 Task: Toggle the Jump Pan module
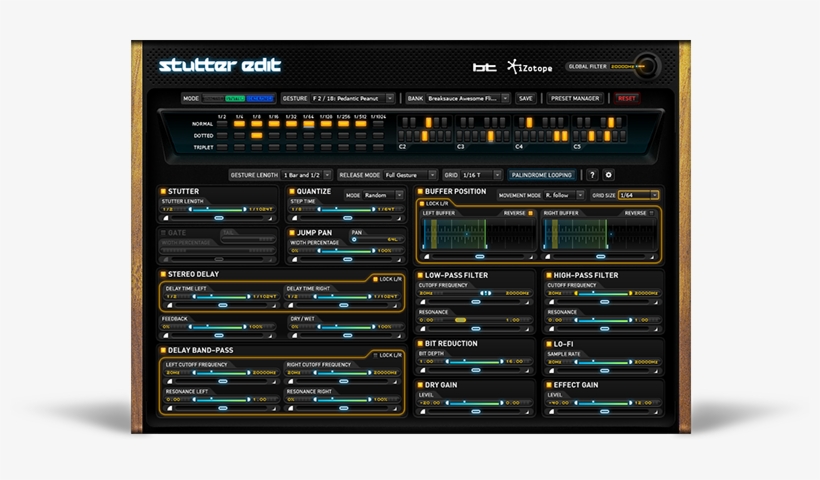[292, 233]
